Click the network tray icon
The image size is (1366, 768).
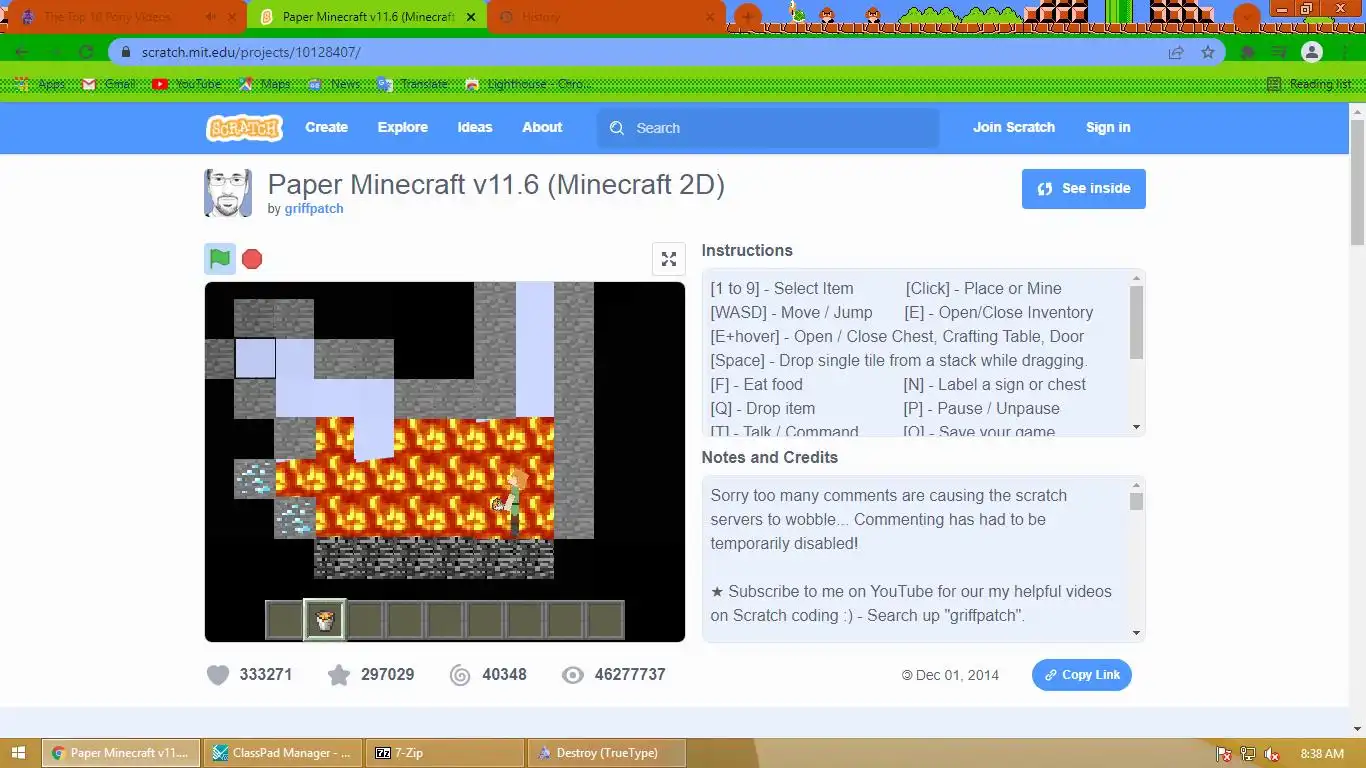[x=1247, y=754]
